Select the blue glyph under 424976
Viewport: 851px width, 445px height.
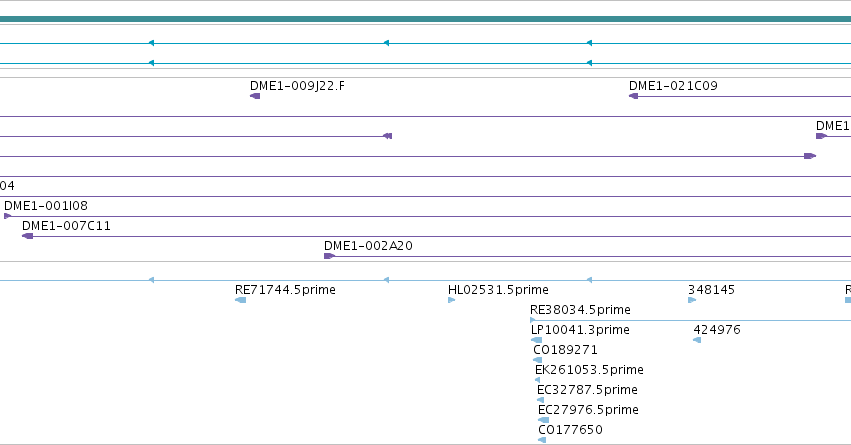(697, 340)
